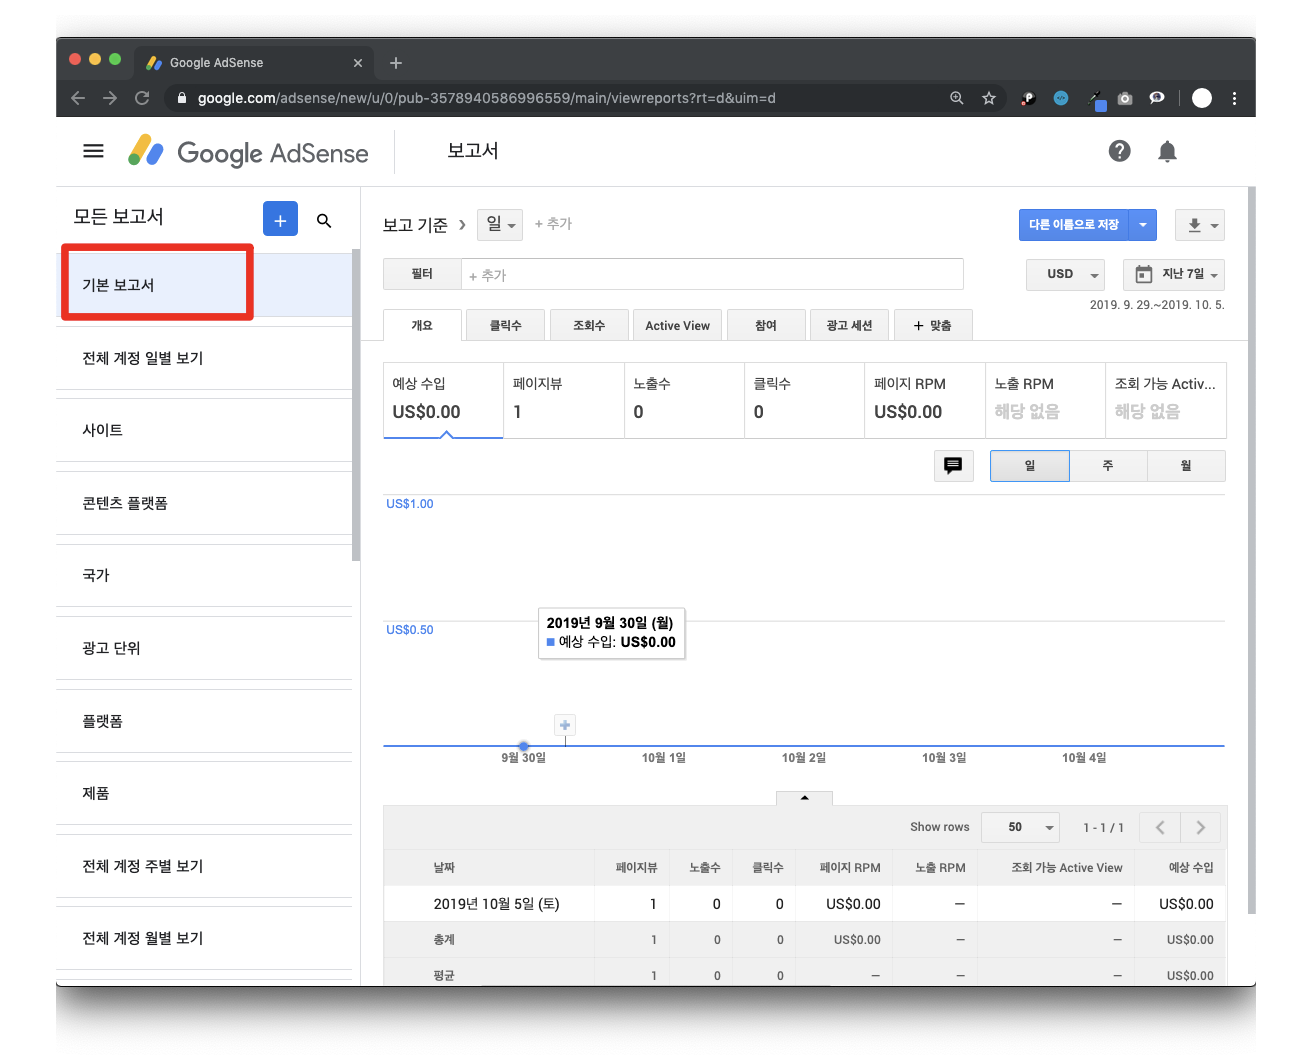Open the chart annotations comment icon
Viewport: 1312px width, 1060px height.
point(953,465)
